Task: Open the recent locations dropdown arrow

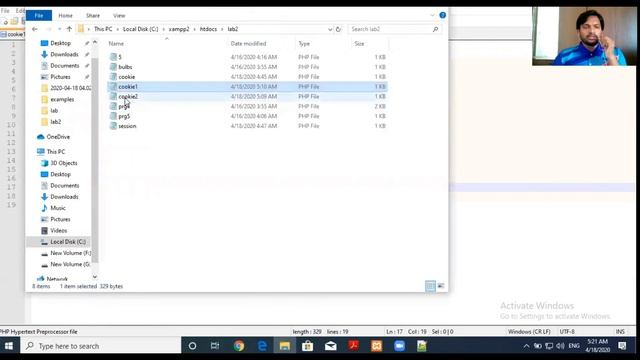Action: [x=60, y=29]
